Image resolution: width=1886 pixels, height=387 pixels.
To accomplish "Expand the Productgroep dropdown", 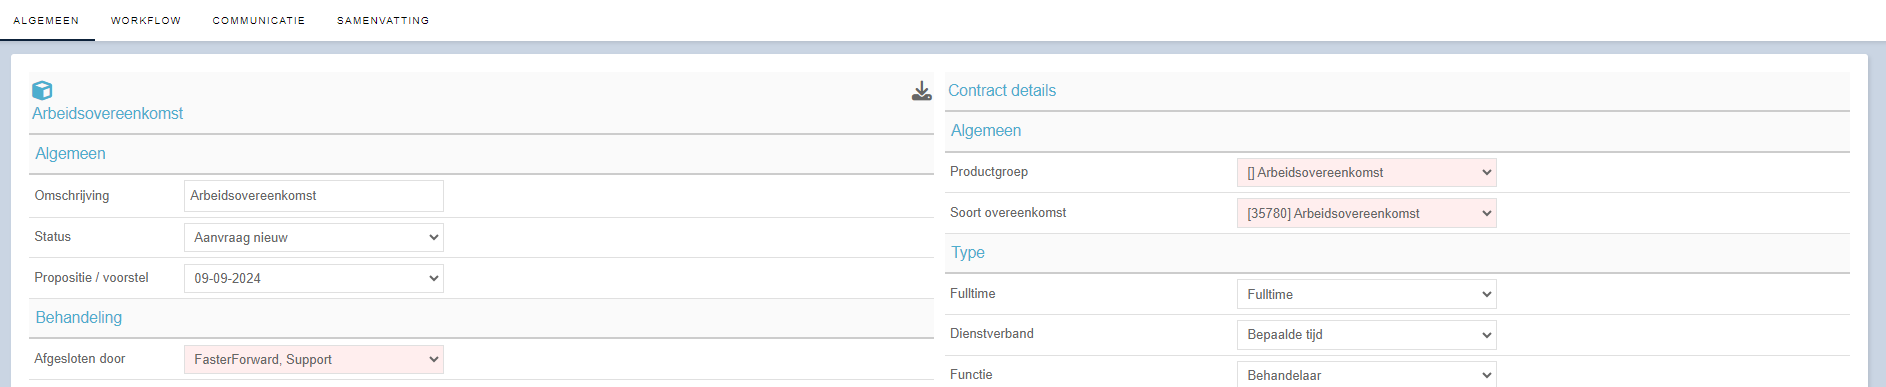I will (1366, 172).
